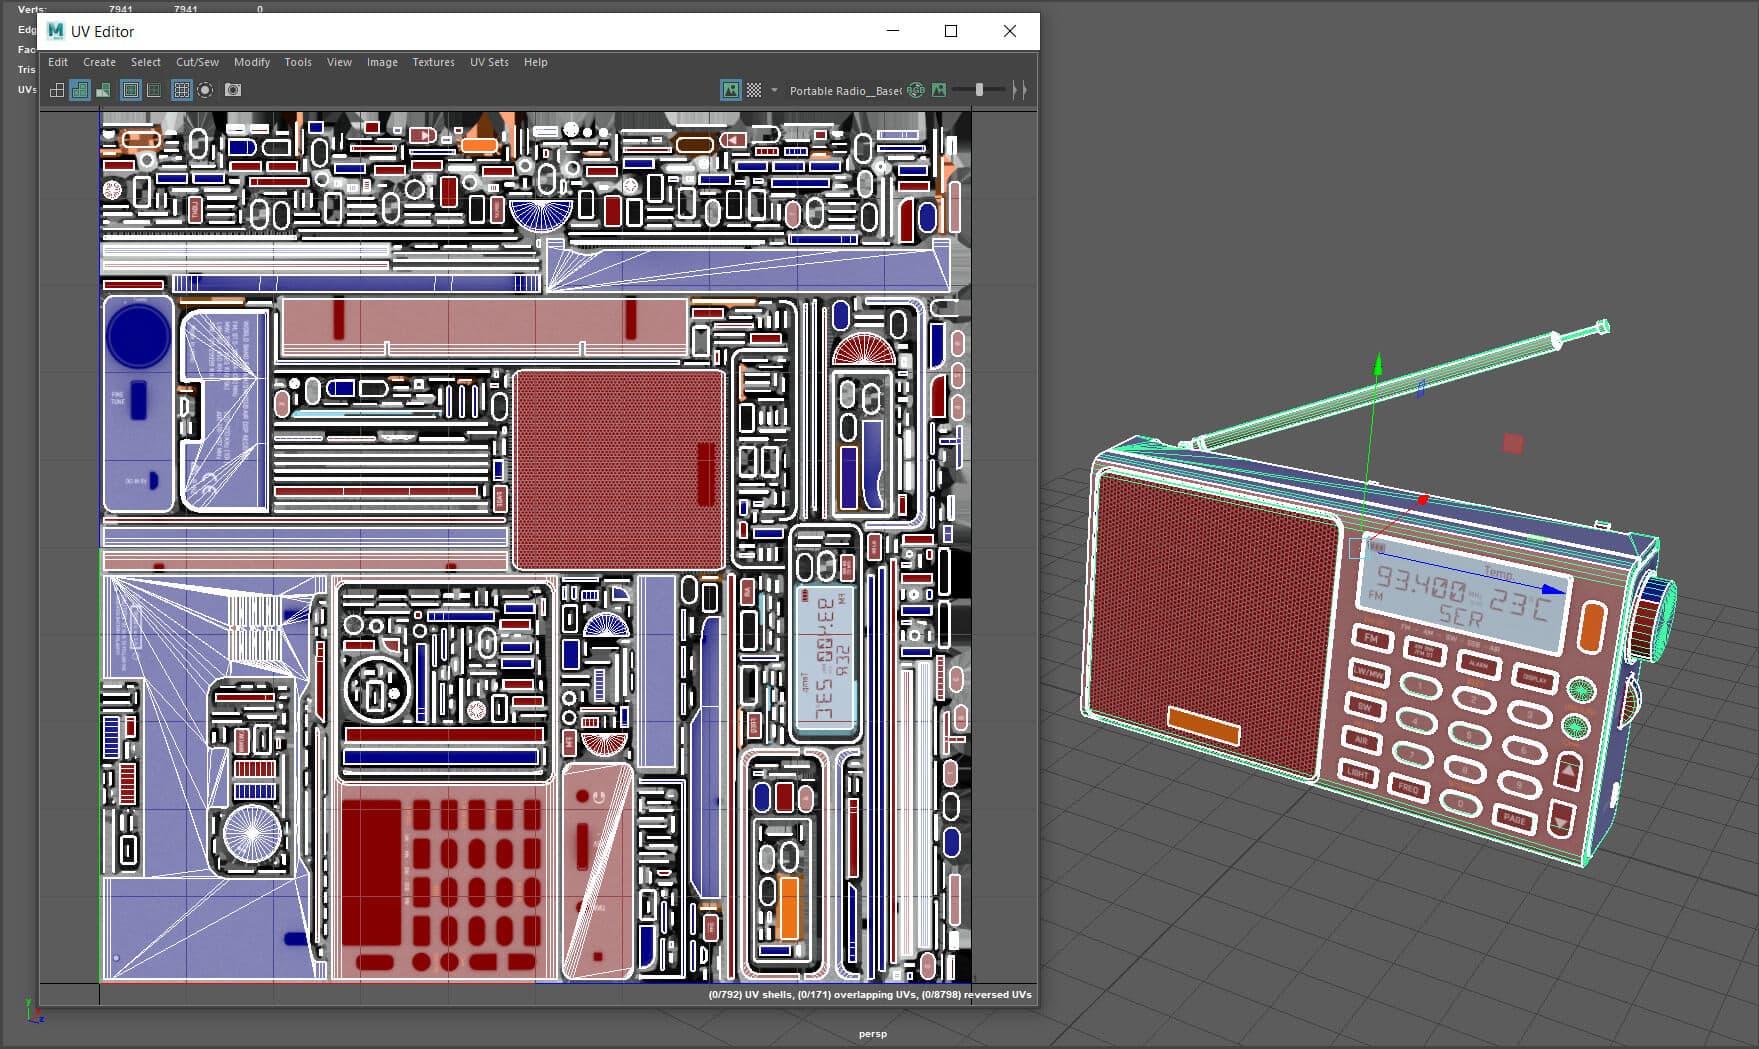
Task: Open the UV Sets menu
Action: point(489,62)
